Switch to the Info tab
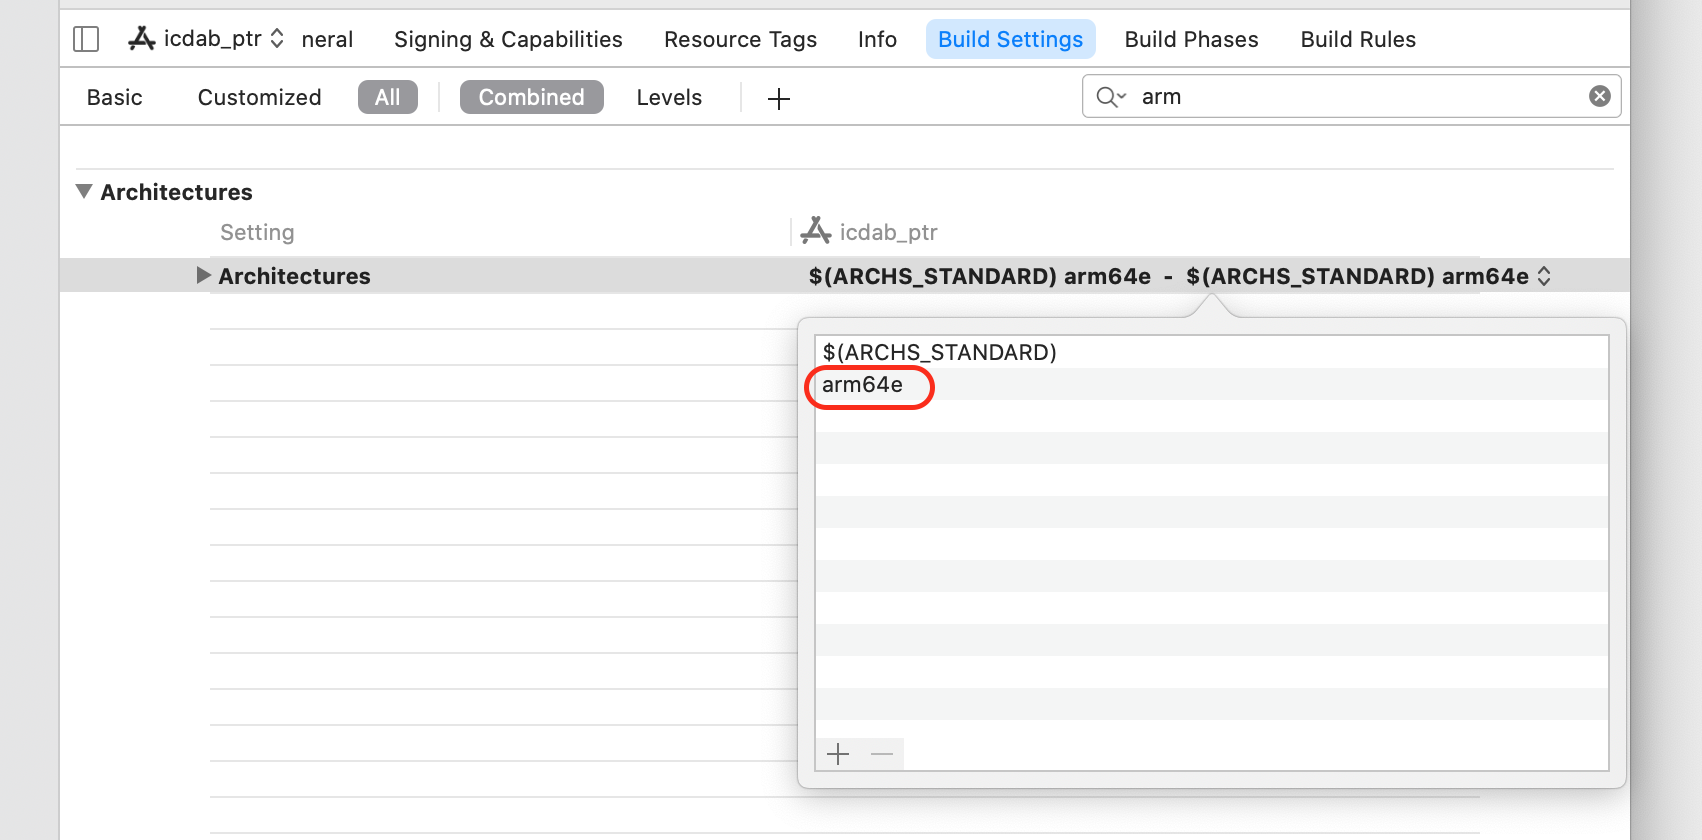 (877, 39)
